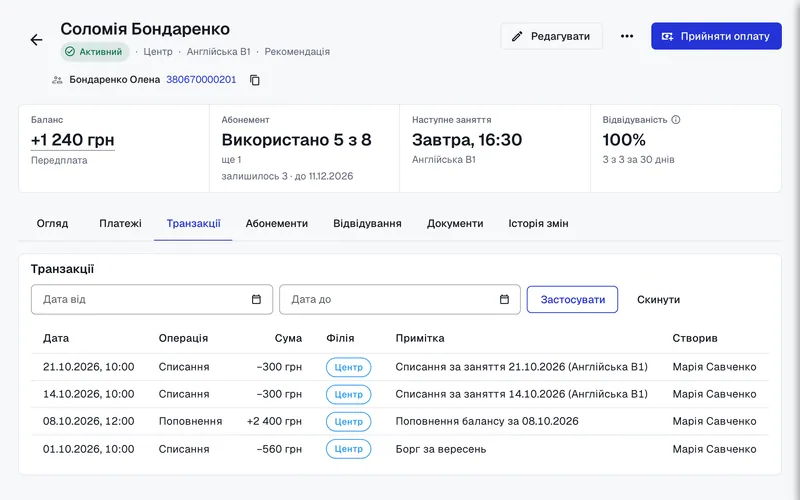Click the Редагувати button
Image resolution: width=800 pixels, height=500 pixels.
tap(552, 36)
